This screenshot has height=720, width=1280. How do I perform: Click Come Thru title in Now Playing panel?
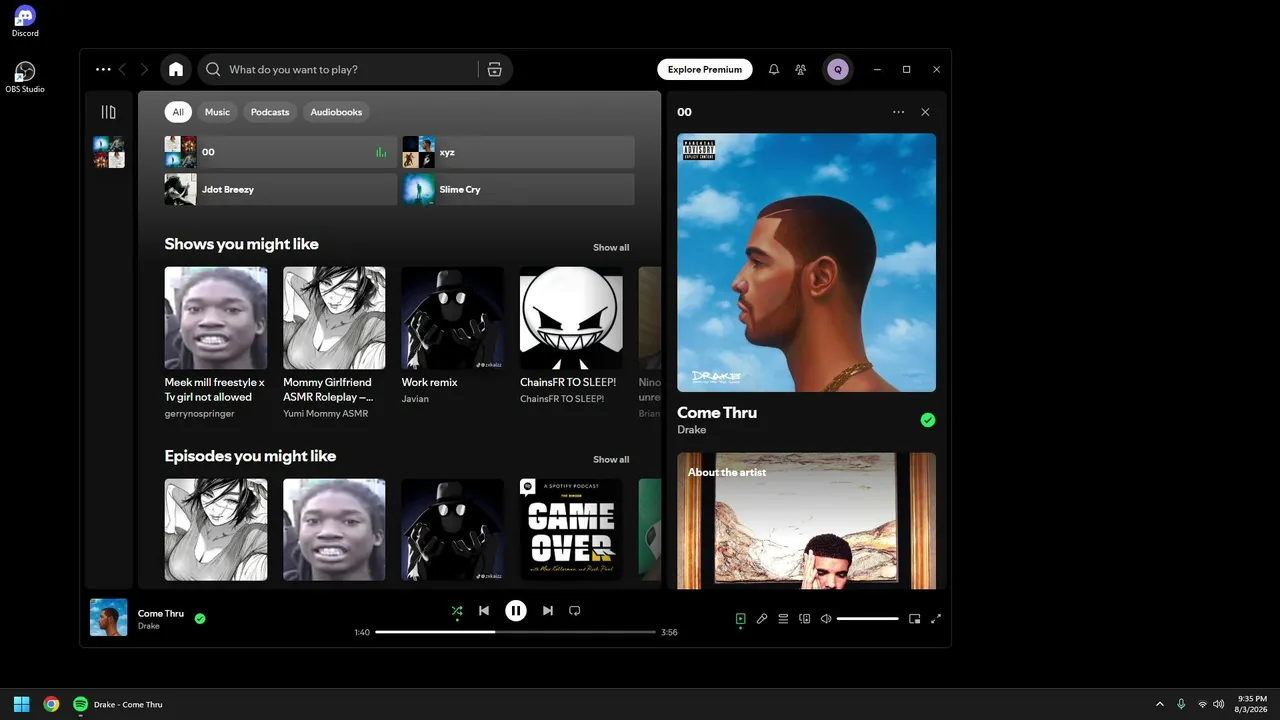717,412
